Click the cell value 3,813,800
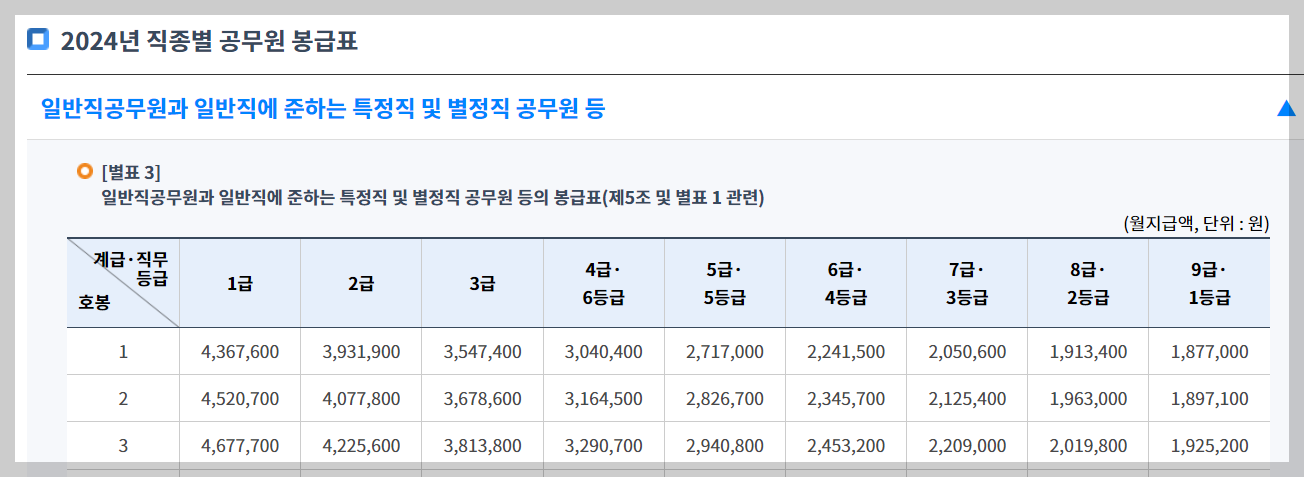Screen dimensions: 1304x477 point(482,446)
